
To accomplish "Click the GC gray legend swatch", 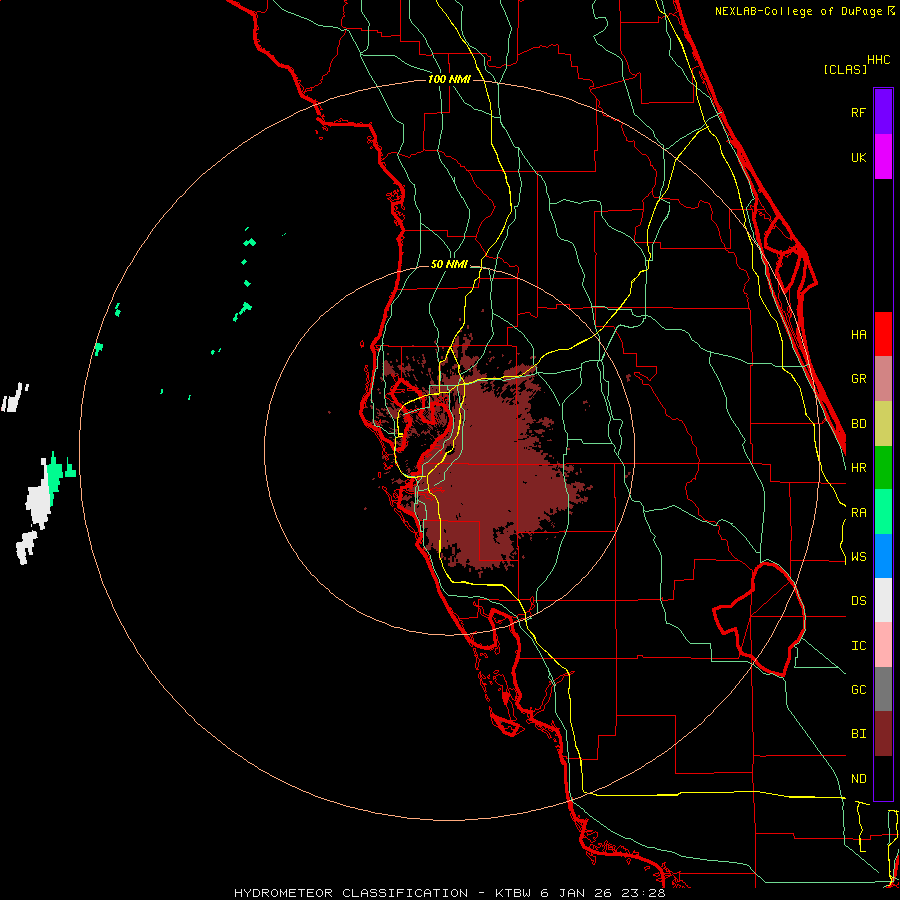I will pyautogui.click(x=883, y=689).
